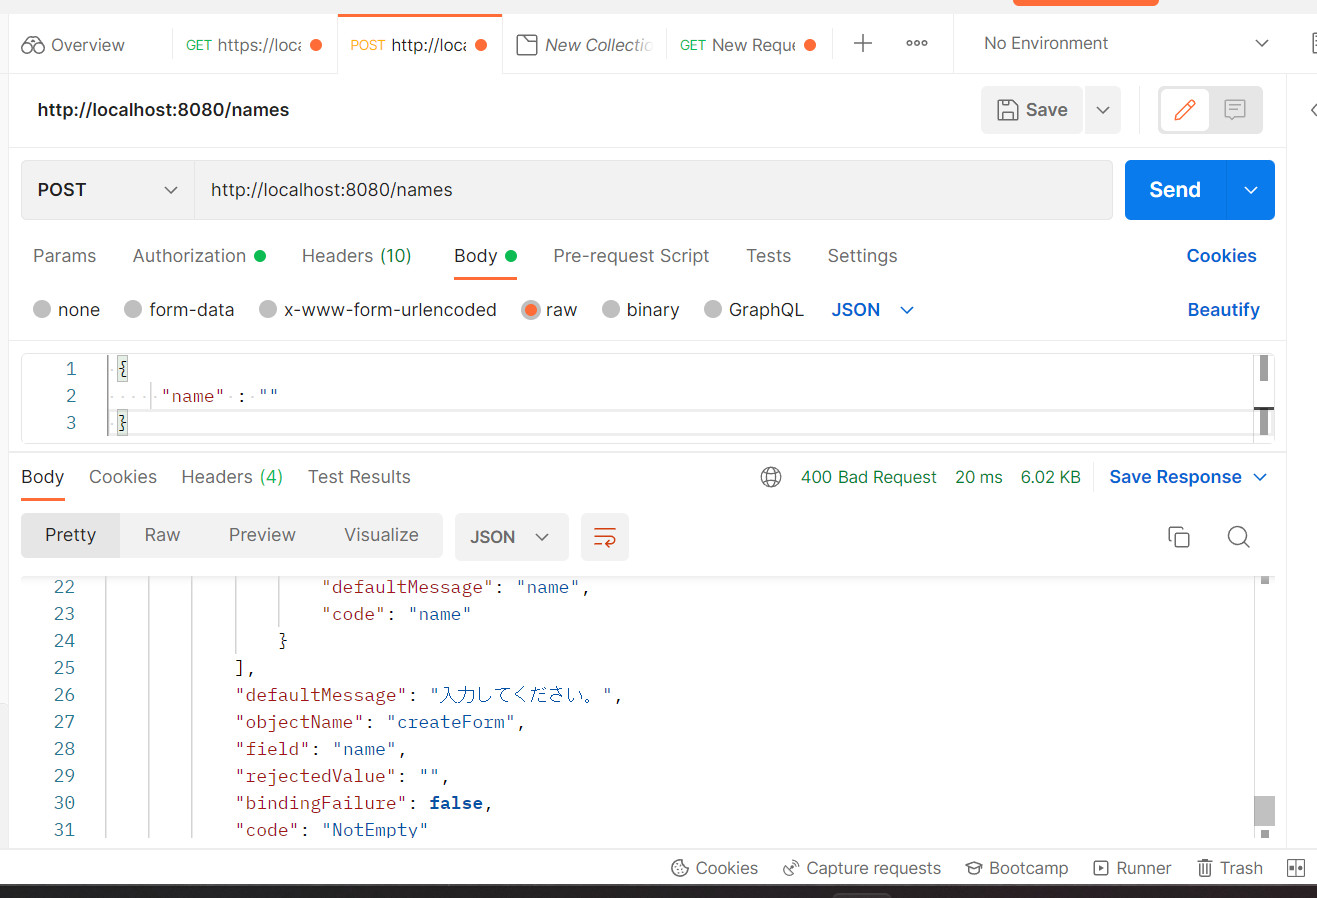
Task: Open the comments panel with the comment icon
Action: pos(1235,110)
